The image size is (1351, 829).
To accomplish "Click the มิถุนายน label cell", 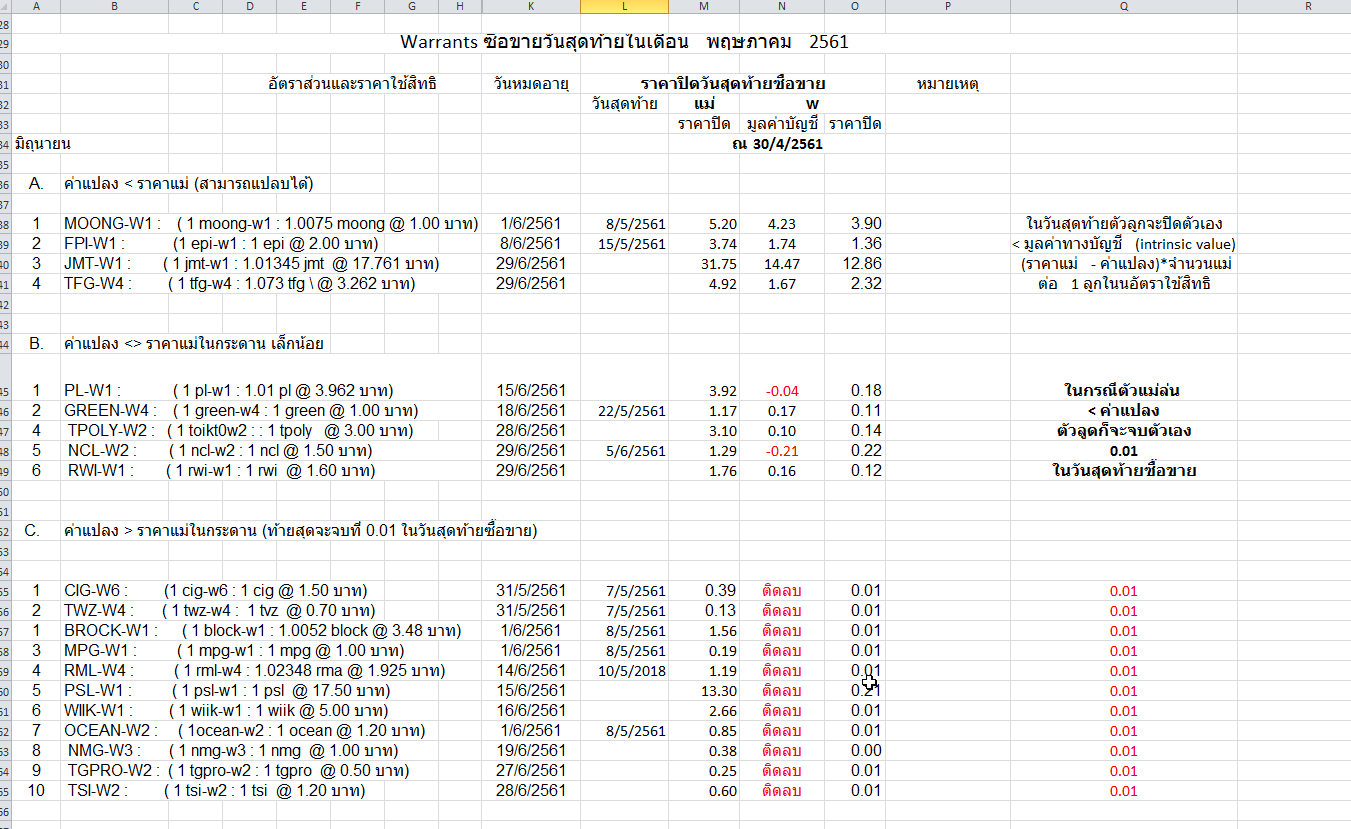I will click(43, 144).
